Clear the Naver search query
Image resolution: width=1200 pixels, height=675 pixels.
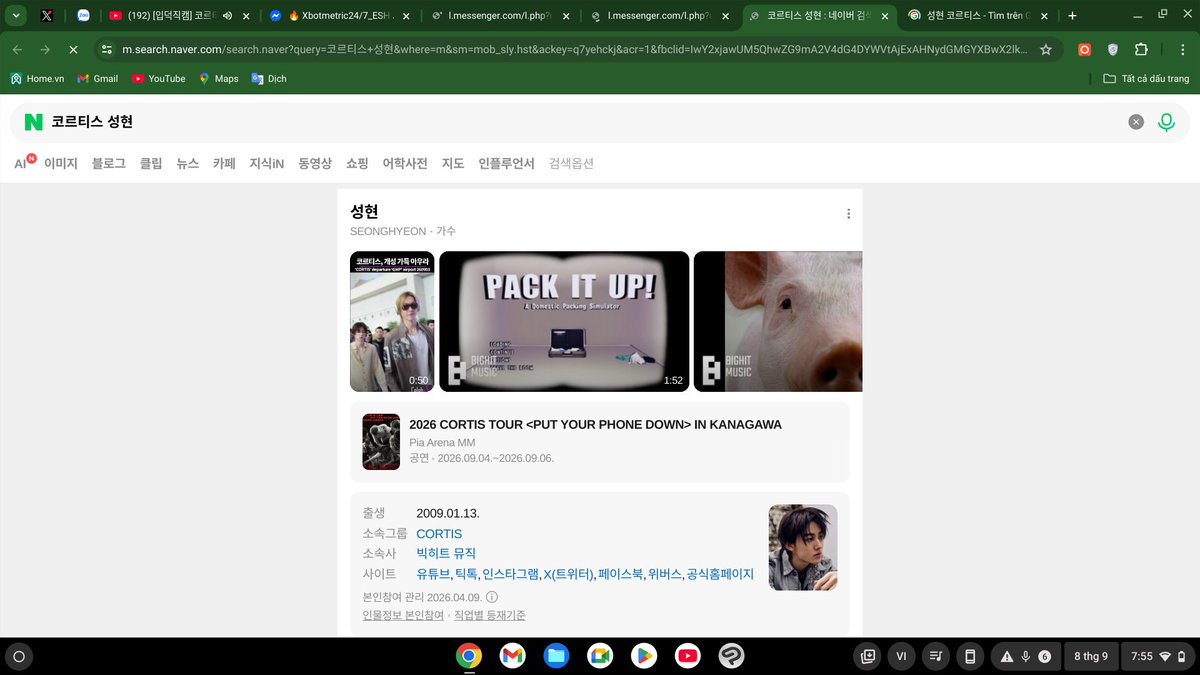[x=1136, y=122]
